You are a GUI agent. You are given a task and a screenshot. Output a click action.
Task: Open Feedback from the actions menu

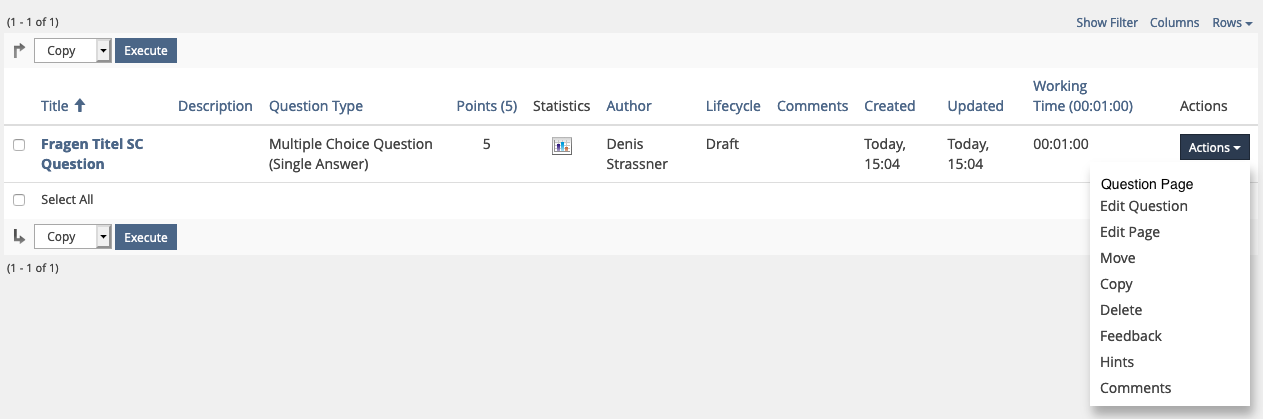tap(1130, 336)
